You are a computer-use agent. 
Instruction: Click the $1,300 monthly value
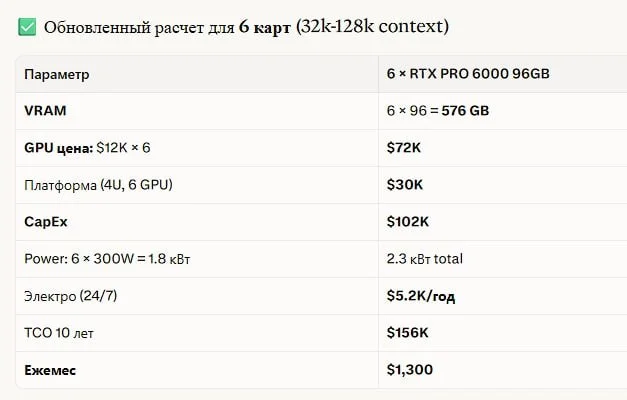click(x=409, y=370)
